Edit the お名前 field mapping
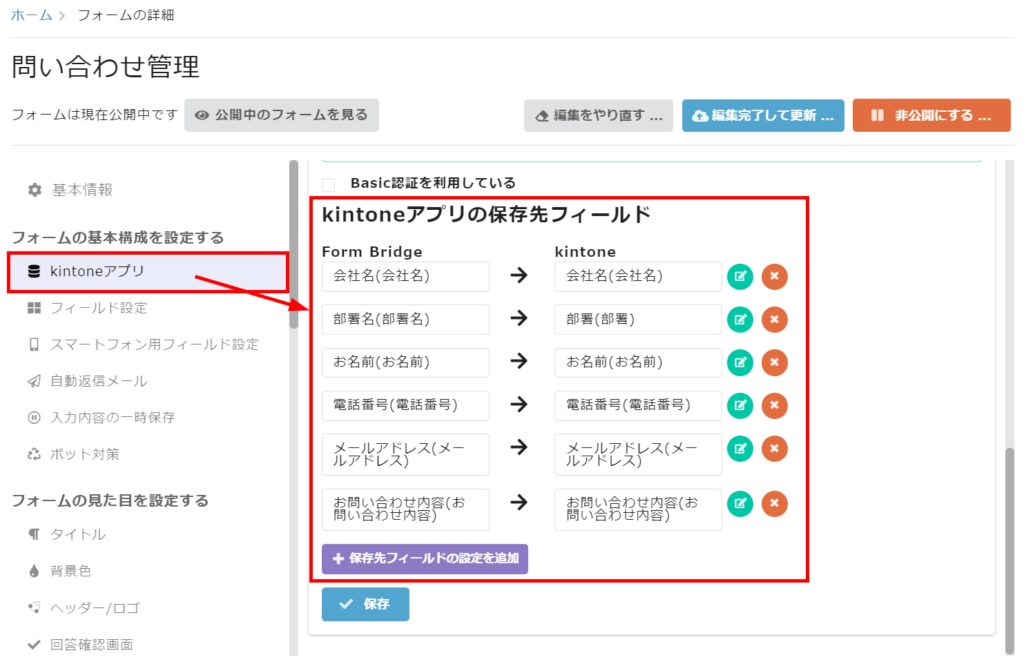Viewport: 1024px width, 662px height. (x=740, y=362)
